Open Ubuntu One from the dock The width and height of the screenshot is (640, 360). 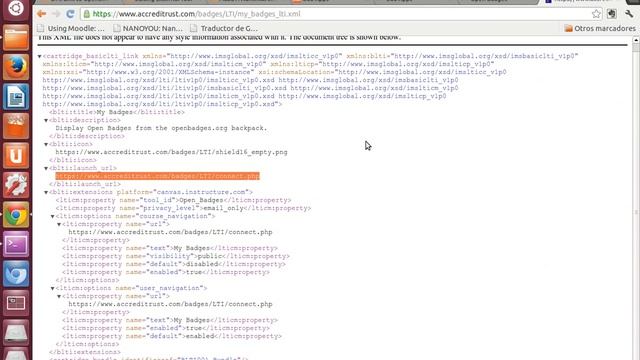16,156
